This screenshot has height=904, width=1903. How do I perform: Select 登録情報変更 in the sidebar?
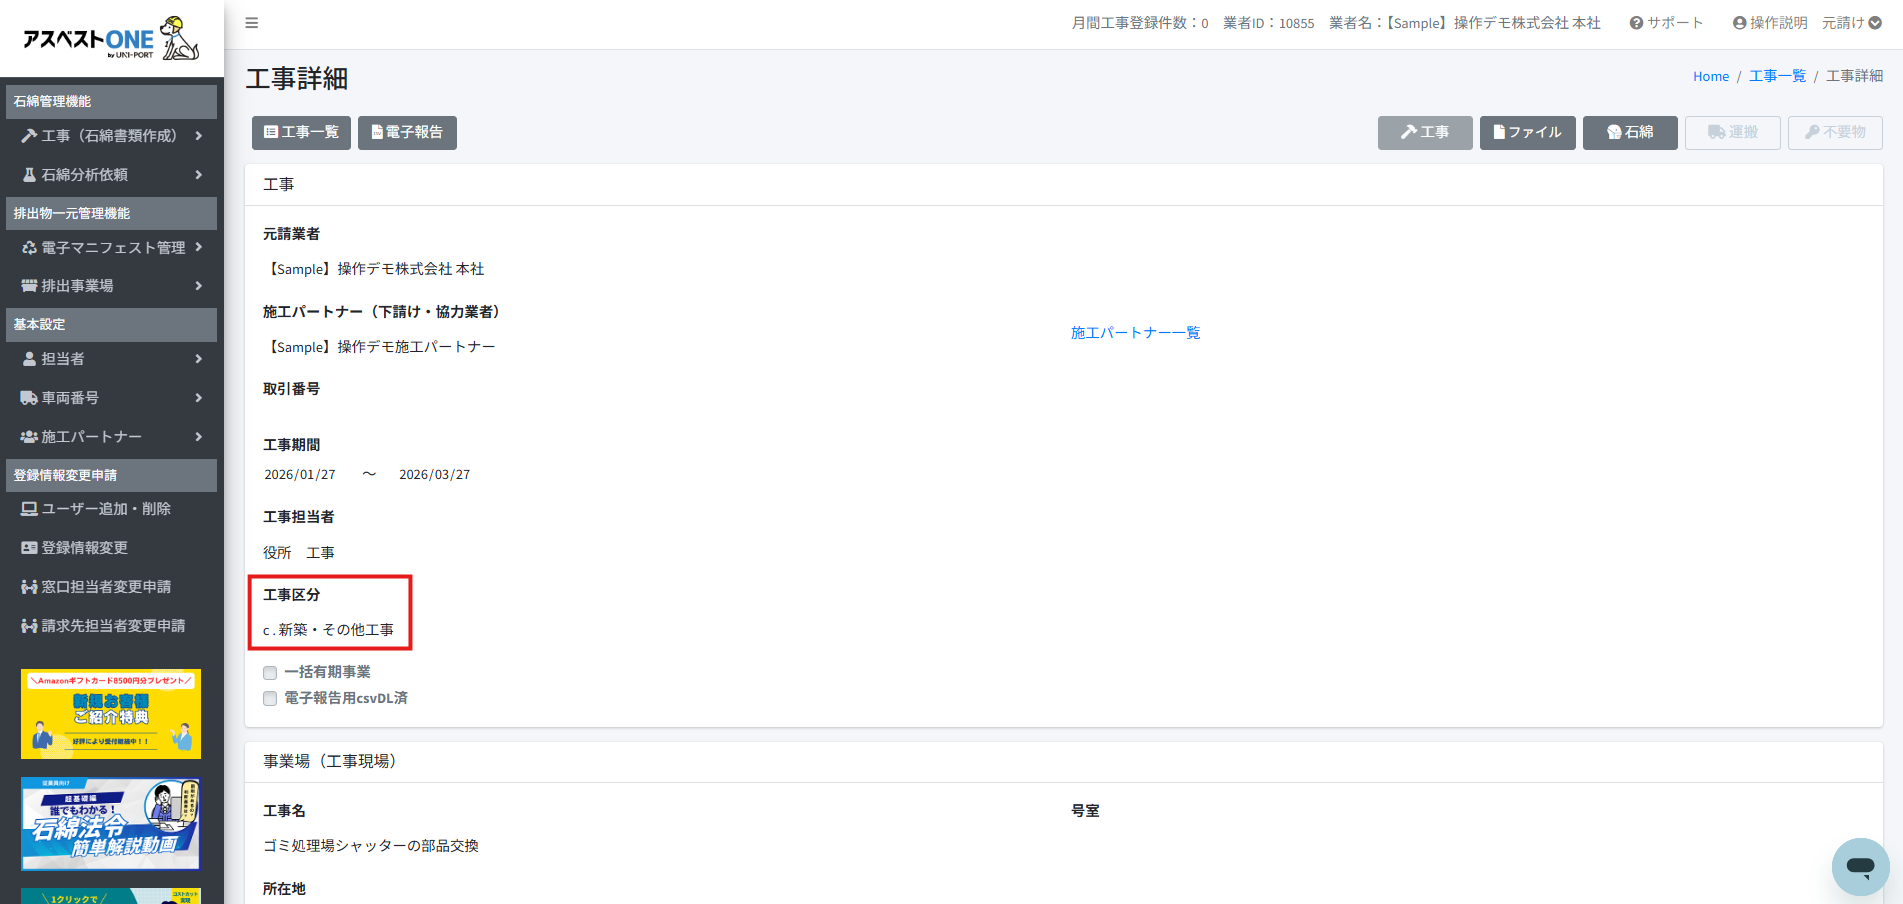pos(84,548)
